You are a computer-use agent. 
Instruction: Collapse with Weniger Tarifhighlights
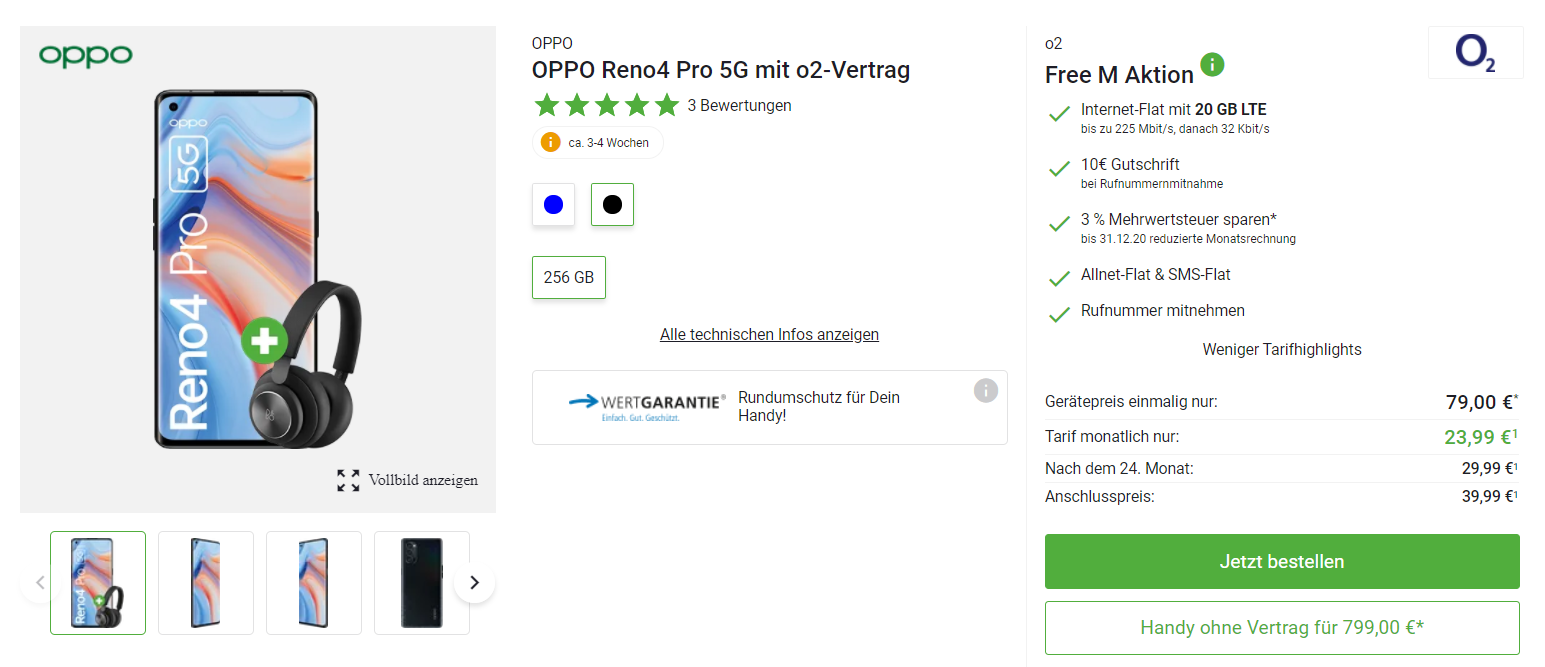[1281, 349]
